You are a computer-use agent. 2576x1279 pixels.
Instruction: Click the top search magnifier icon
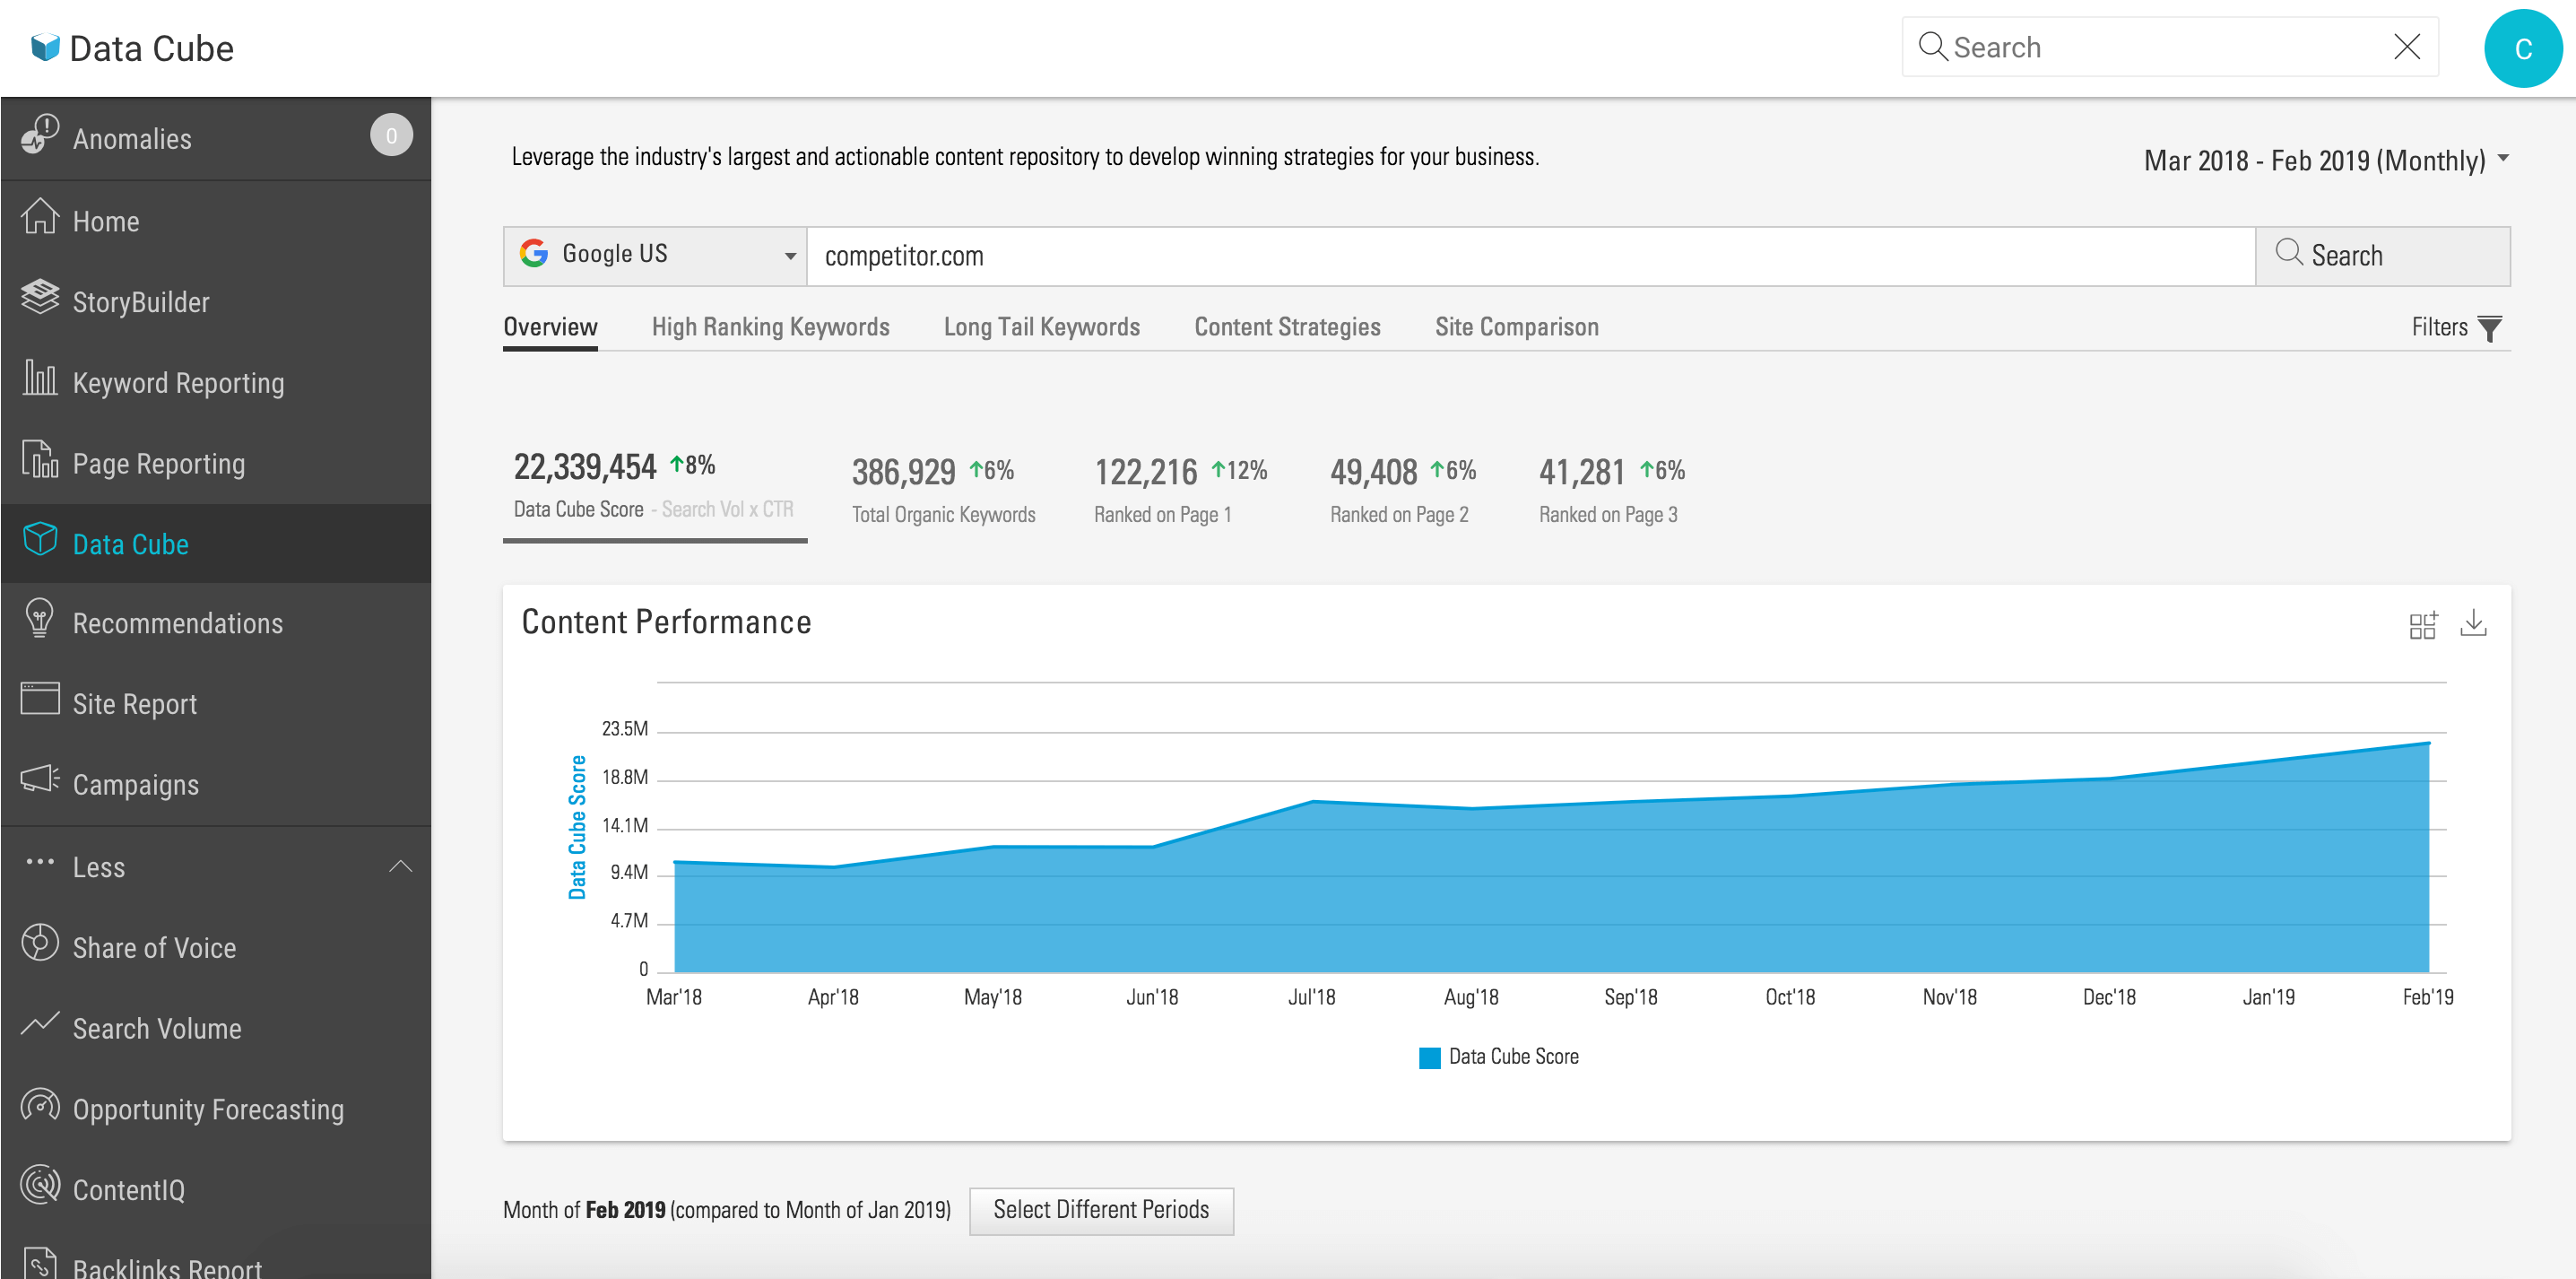1932,47
